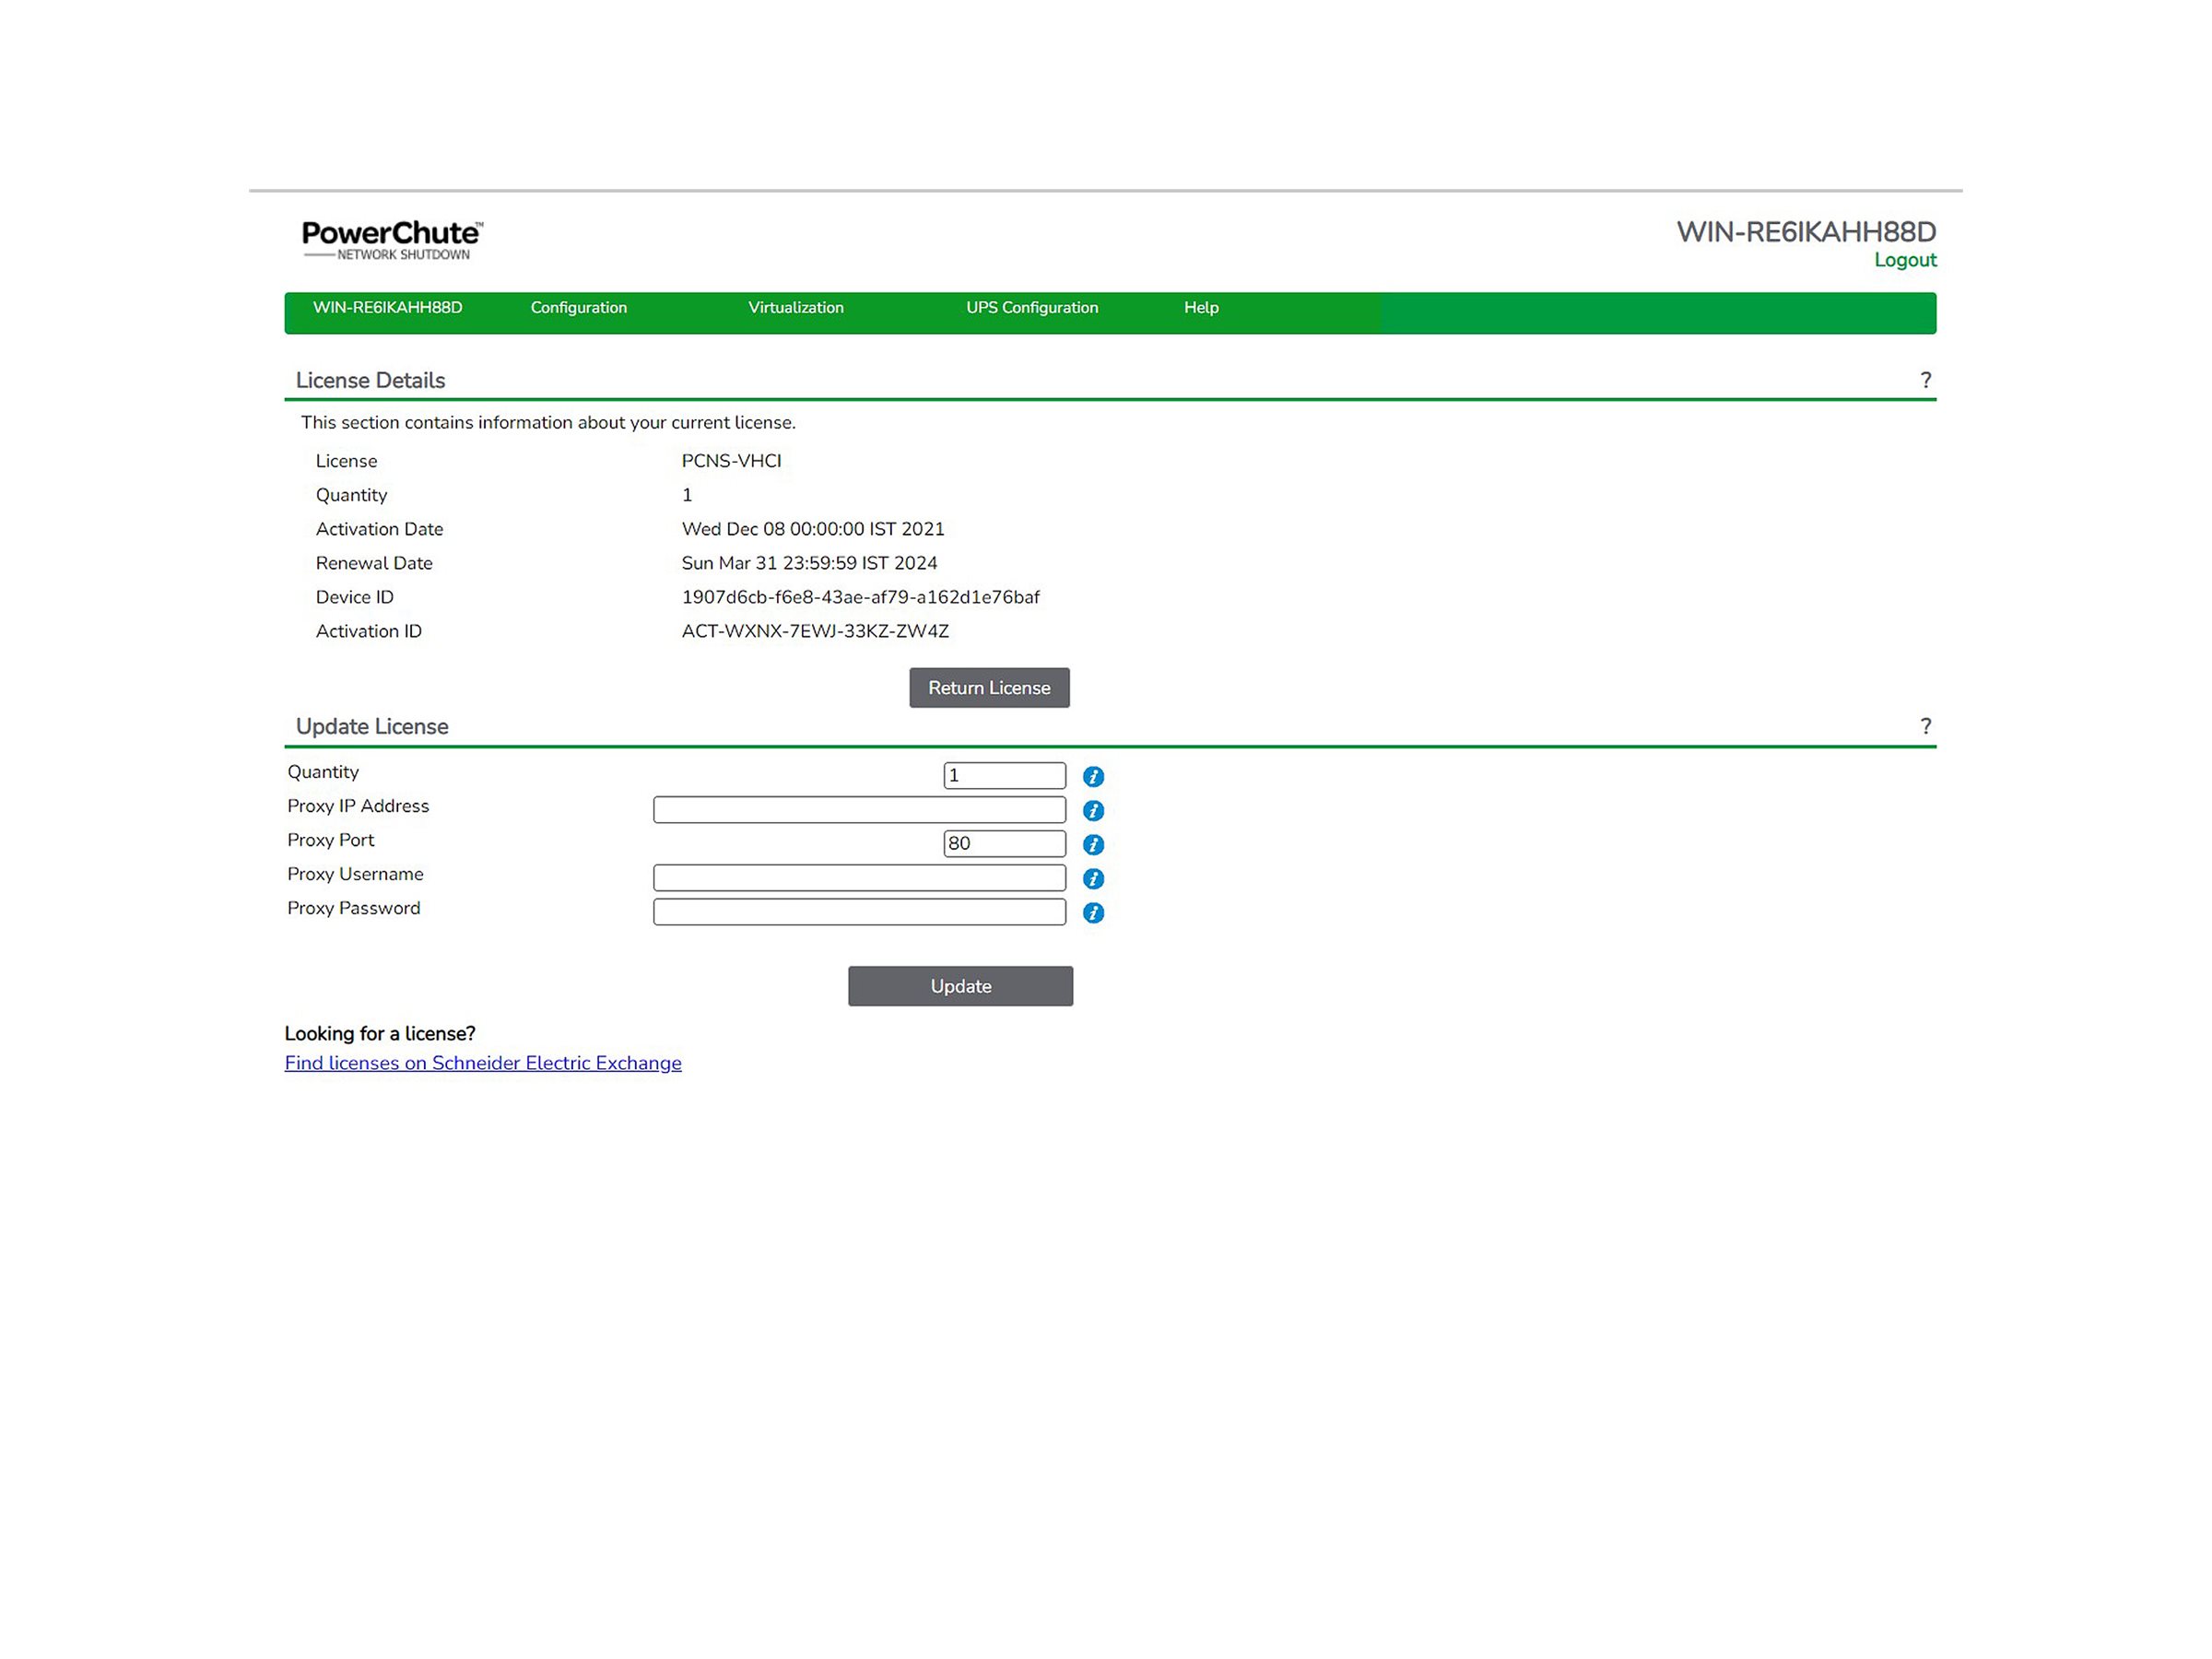Follow Find licenses on Schneider Electric Exchange link
The width and height of the screenshot is (2212, 1659).
pyautogui.click(x=482, y=1063)
